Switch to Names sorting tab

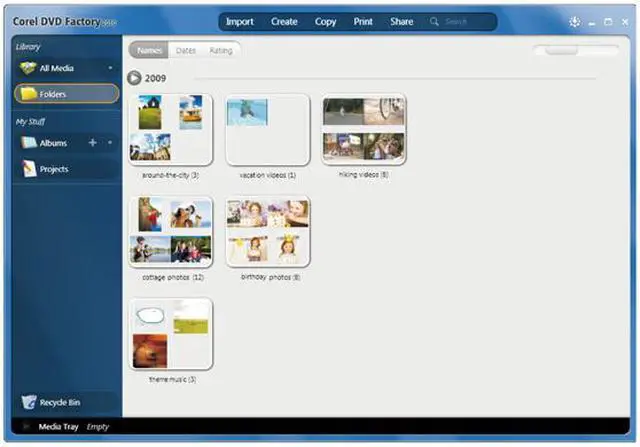pos(149,50)
